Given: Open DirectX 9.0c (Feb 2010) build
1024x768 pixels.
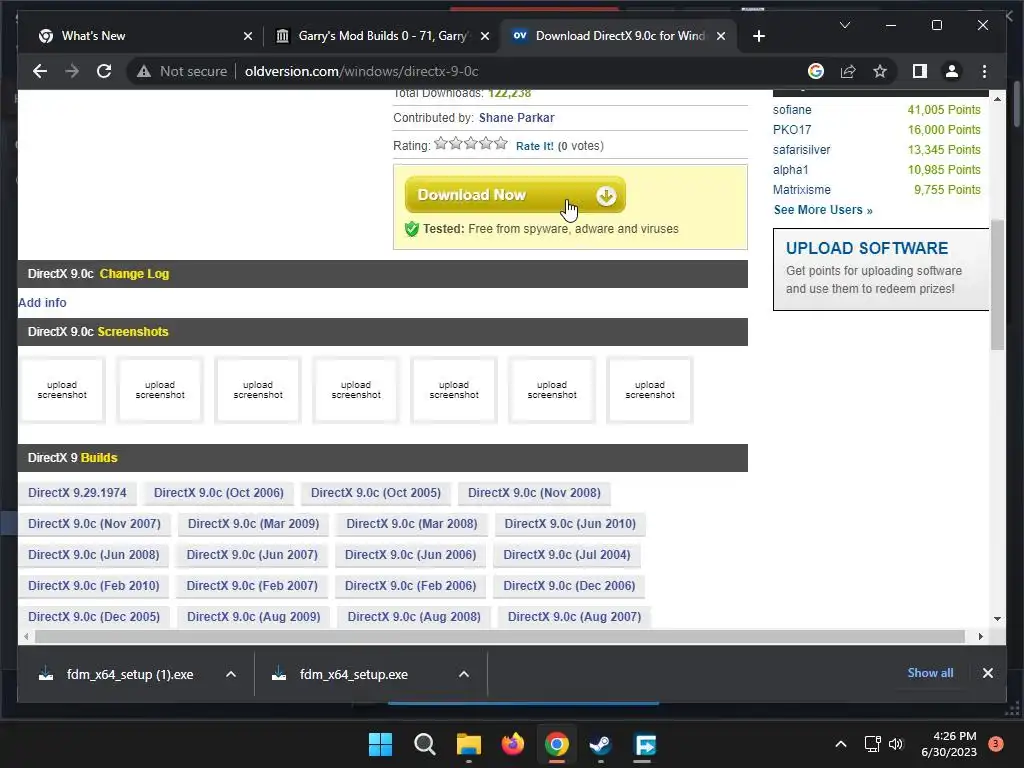Looking at the screenshot, I should click(x=93, y=586).
